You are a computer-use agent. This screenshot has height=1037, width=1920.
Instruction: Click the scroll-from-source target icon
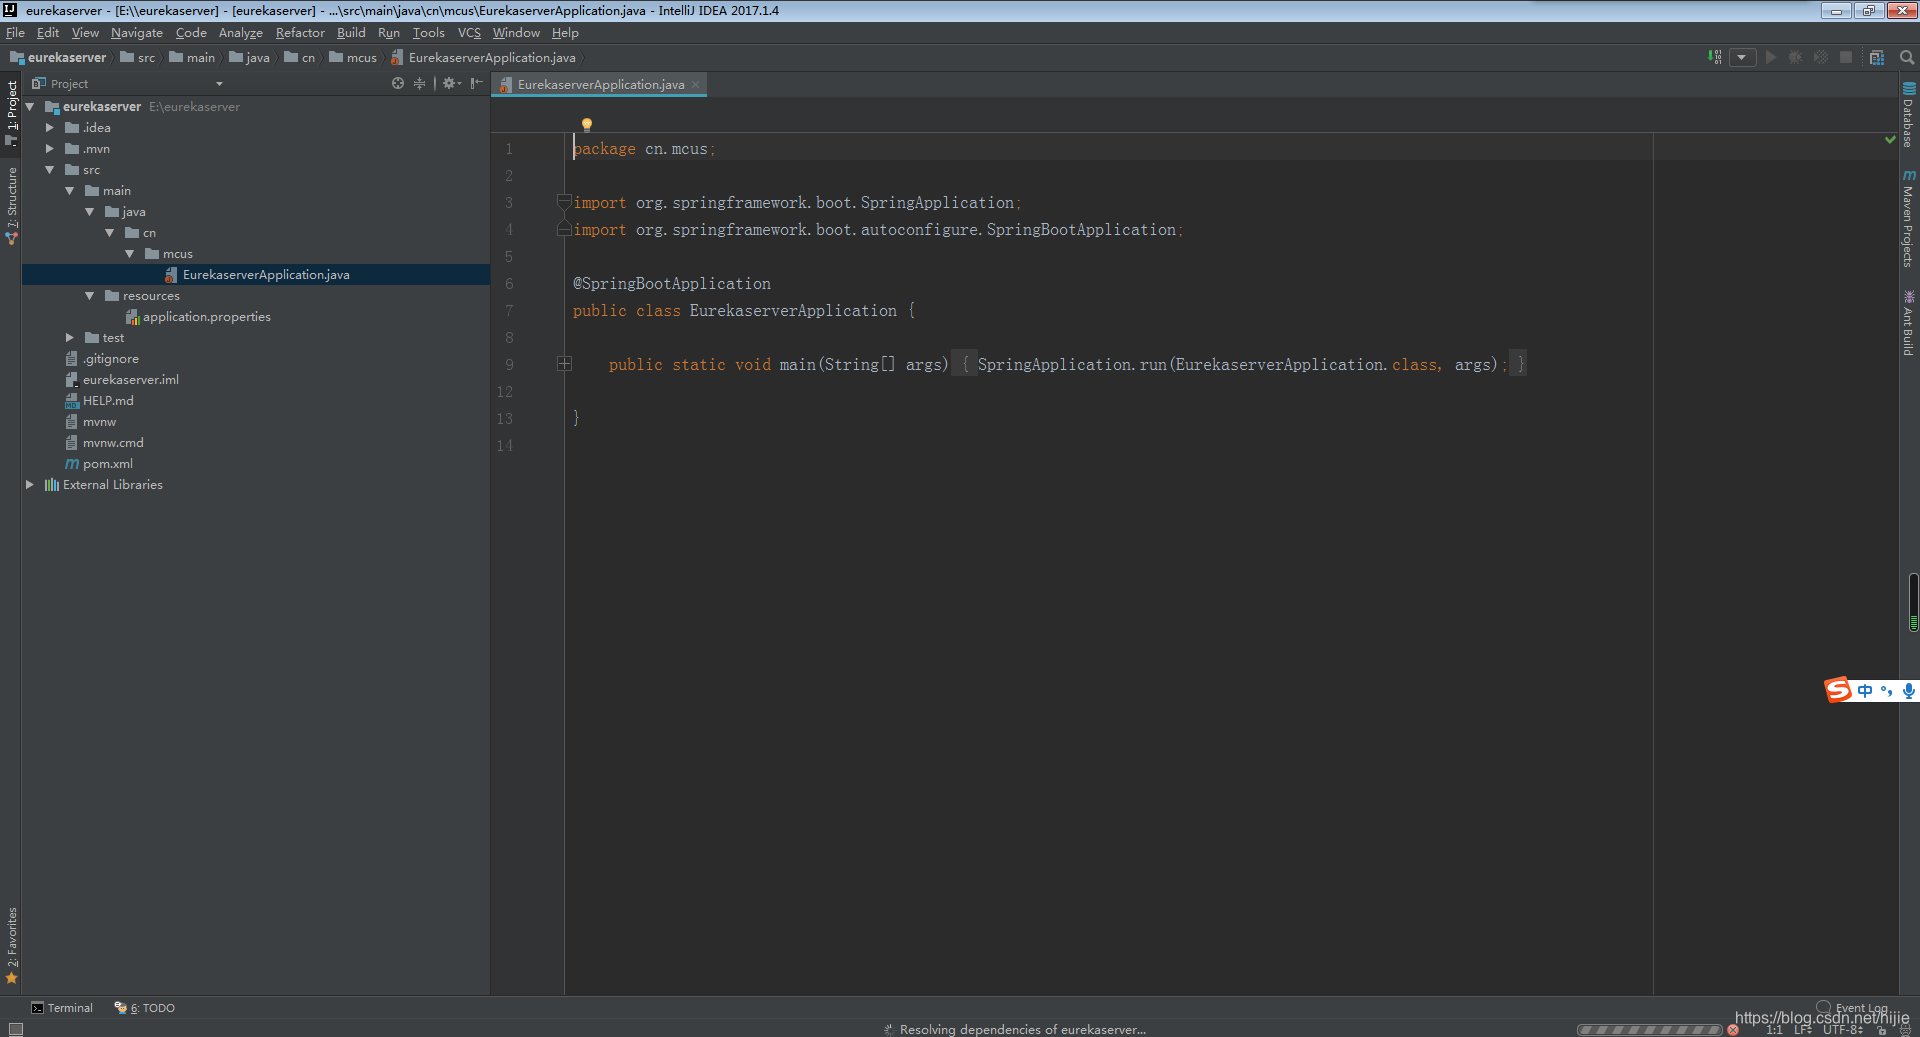(x=398, y=83)
